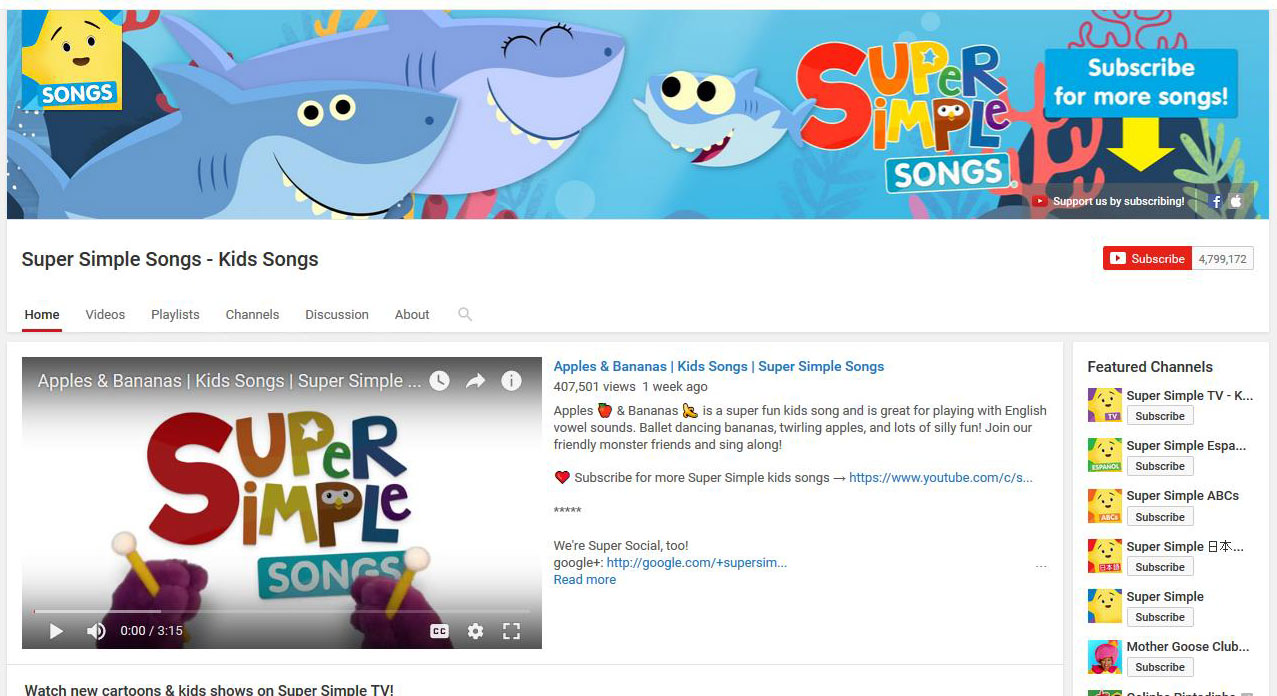Open the video info icon
The height and width of the screenshot is (696, 1277).
pos(511,380)
